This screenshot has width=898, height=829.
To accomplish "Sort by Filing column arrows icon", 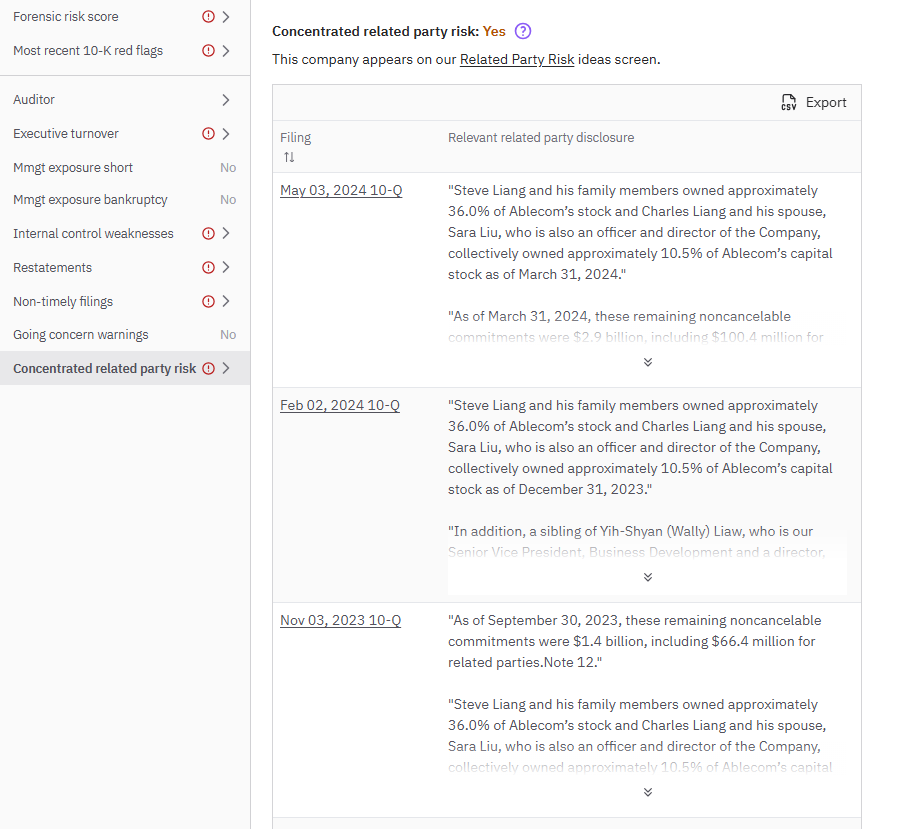I will click(x=289, y=157).
